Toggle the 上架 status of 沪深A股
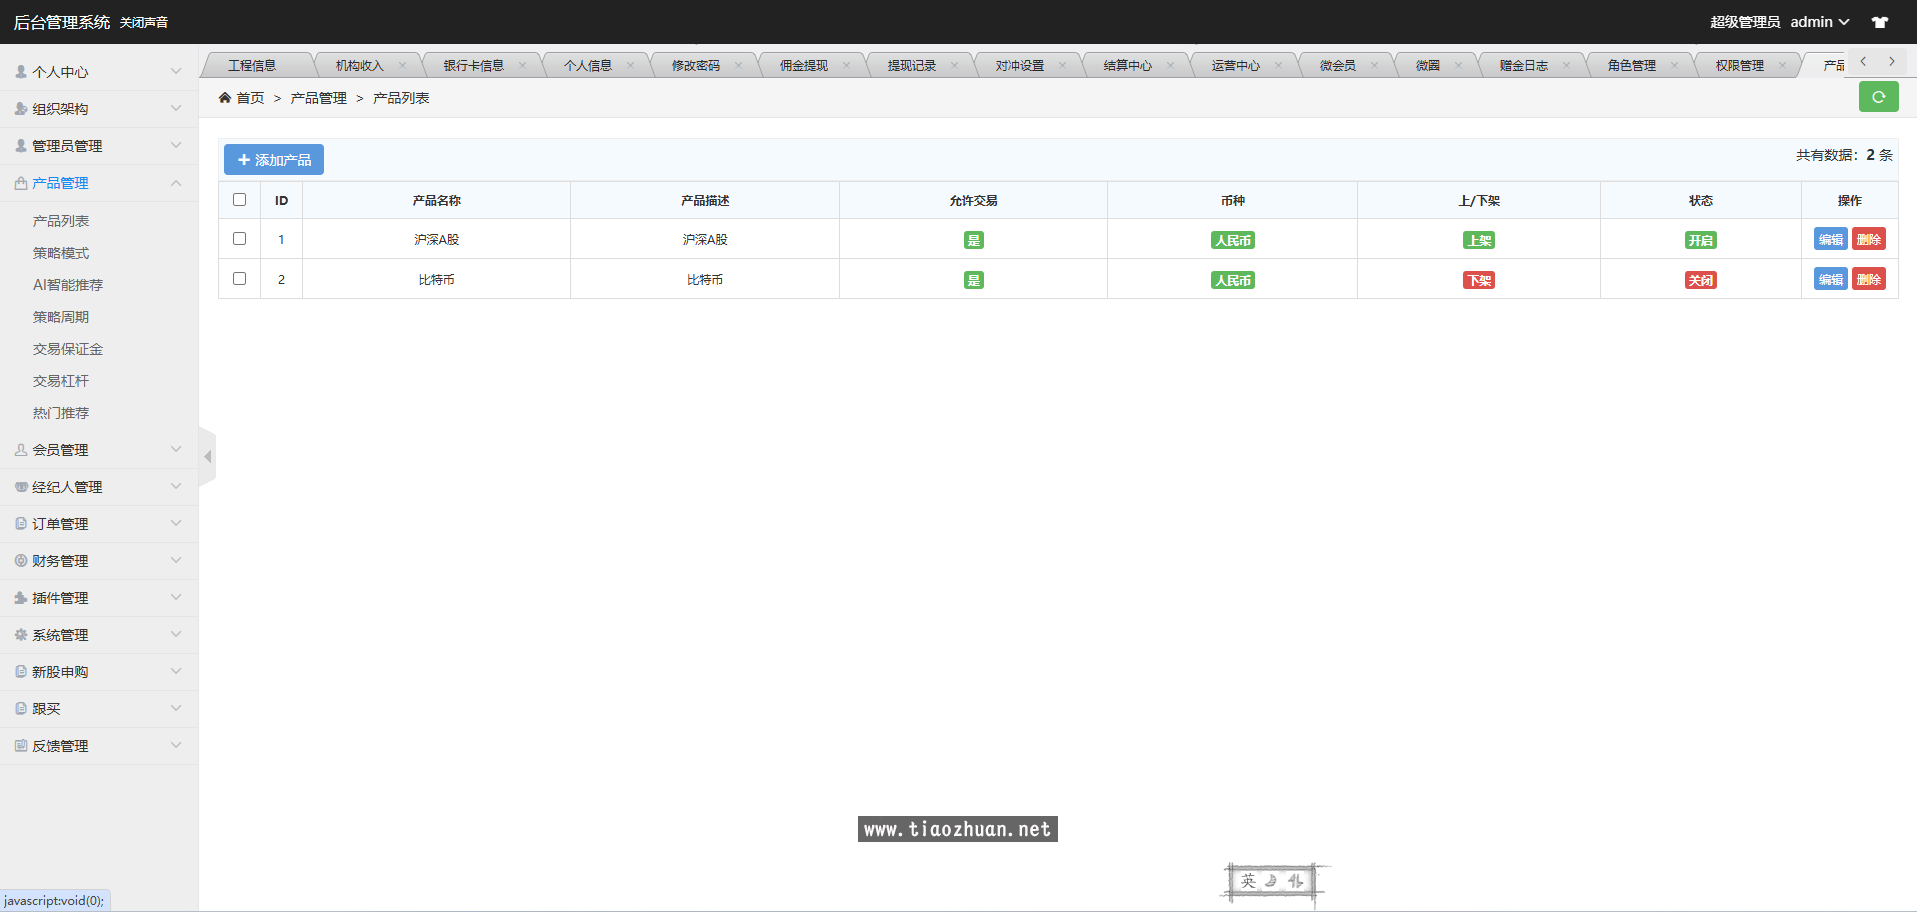Viewport: 1917px width, 912px height. tap(1479, 240)
